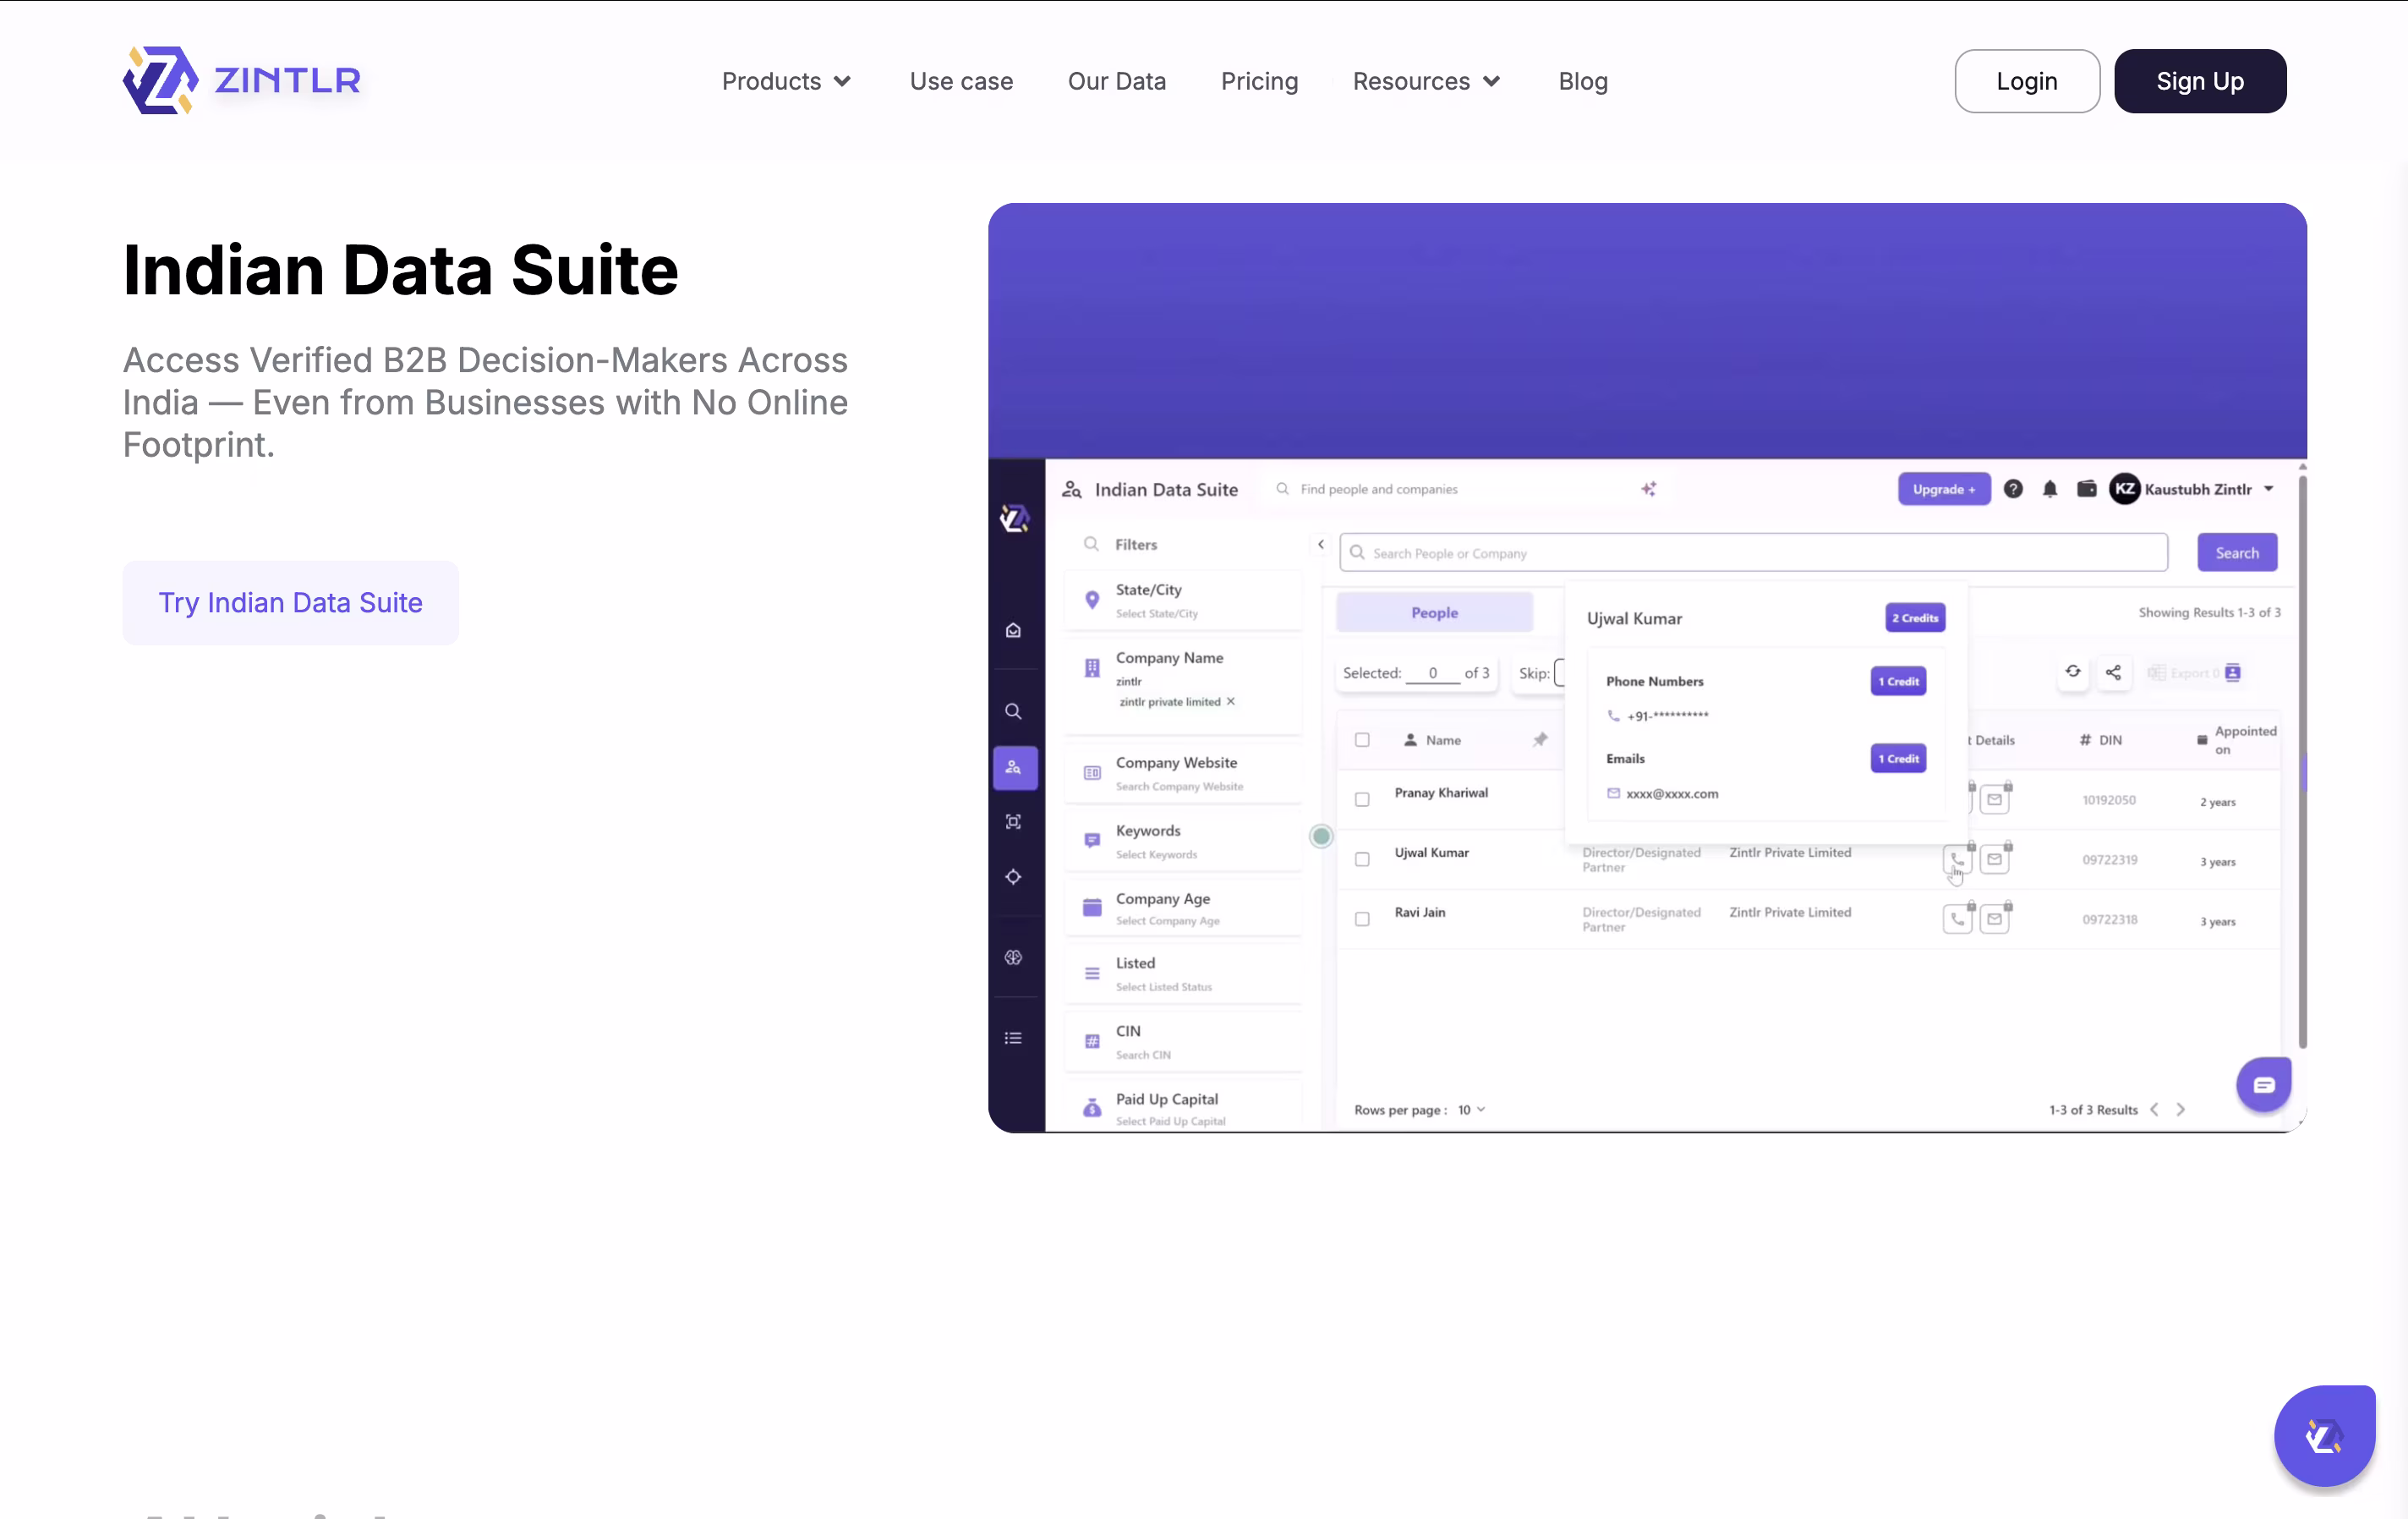The width and height of the screenshot is (2408, 1519).
Task: Open the Zintlr chat widget bubble
Action: pyautogui.click(x=2324, y=1436)
